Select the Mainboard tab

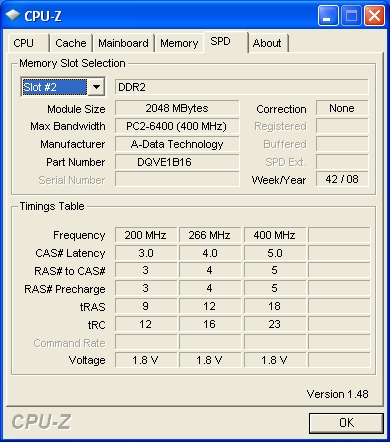pyautogui.click(x=123, y=43)
